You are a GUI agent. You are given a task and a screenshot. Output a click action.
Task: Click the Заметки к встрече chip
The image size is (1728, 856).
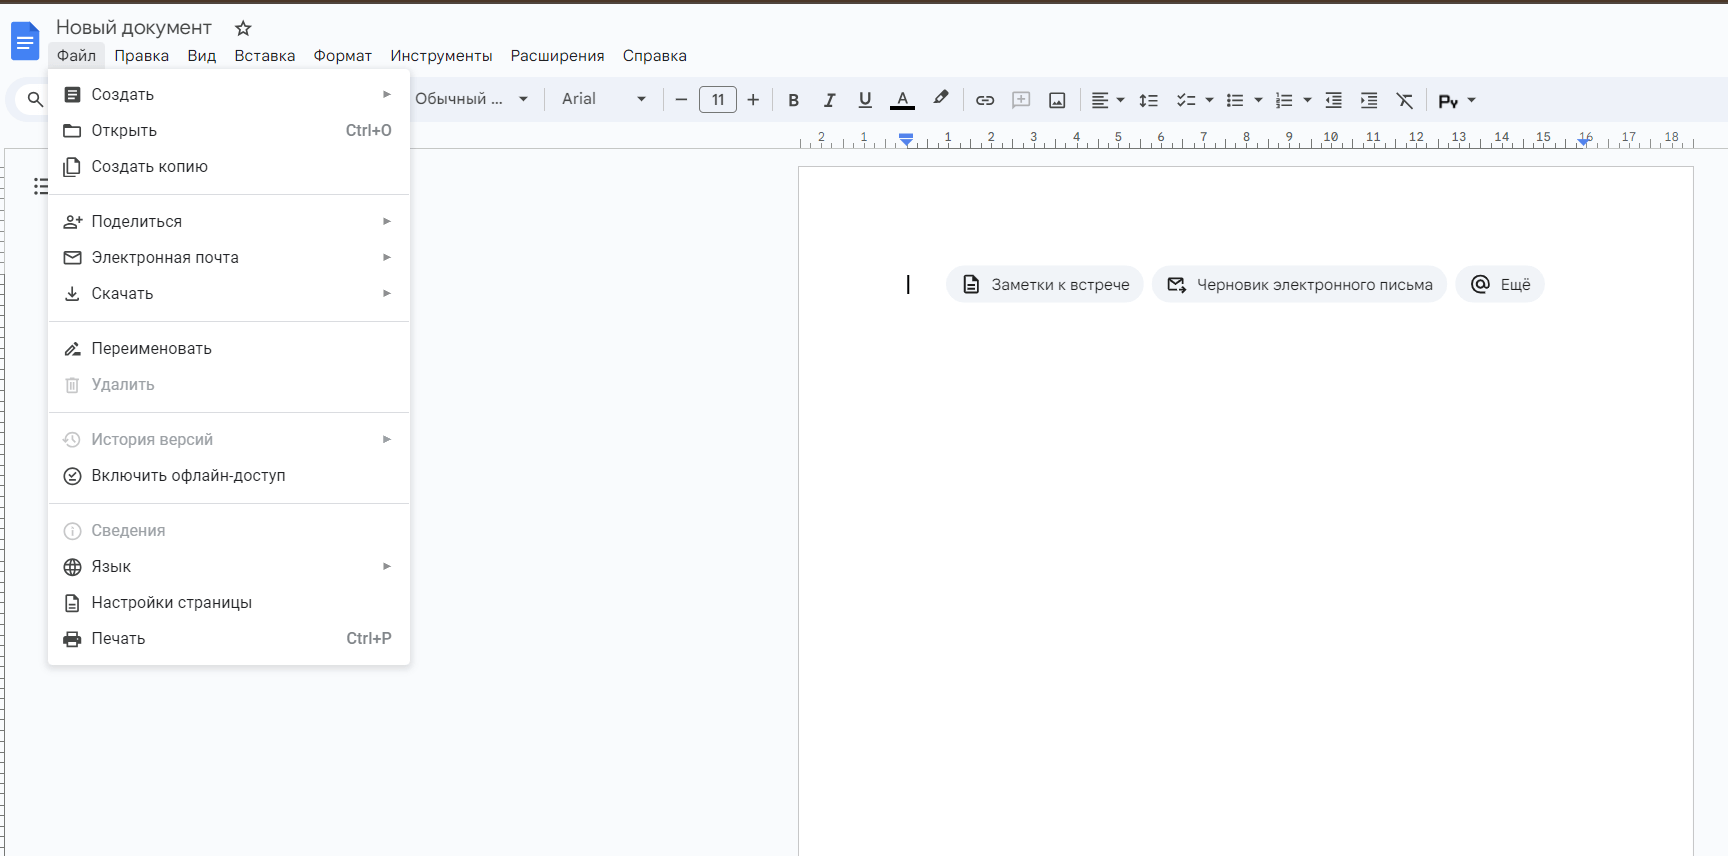coord(1045,284)
